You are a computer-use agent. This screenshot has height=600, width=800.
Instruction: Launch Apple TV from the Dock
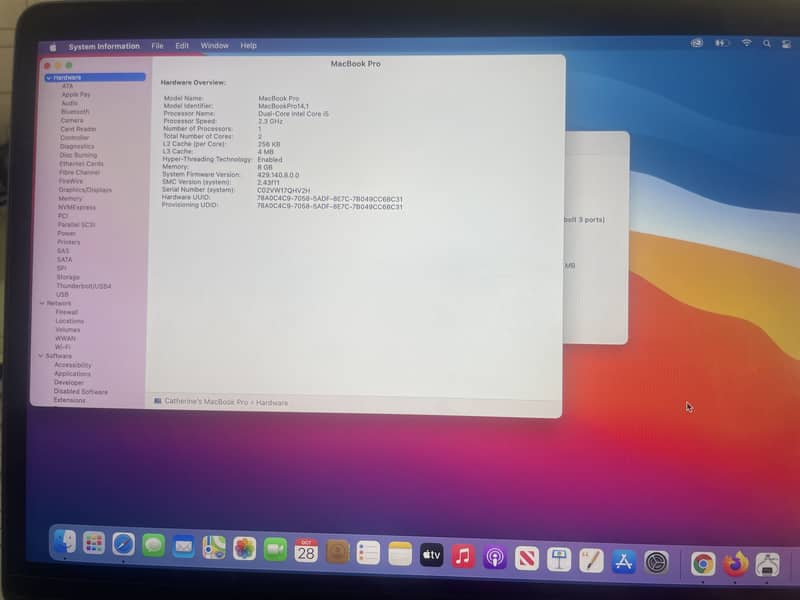click(432, 555)
